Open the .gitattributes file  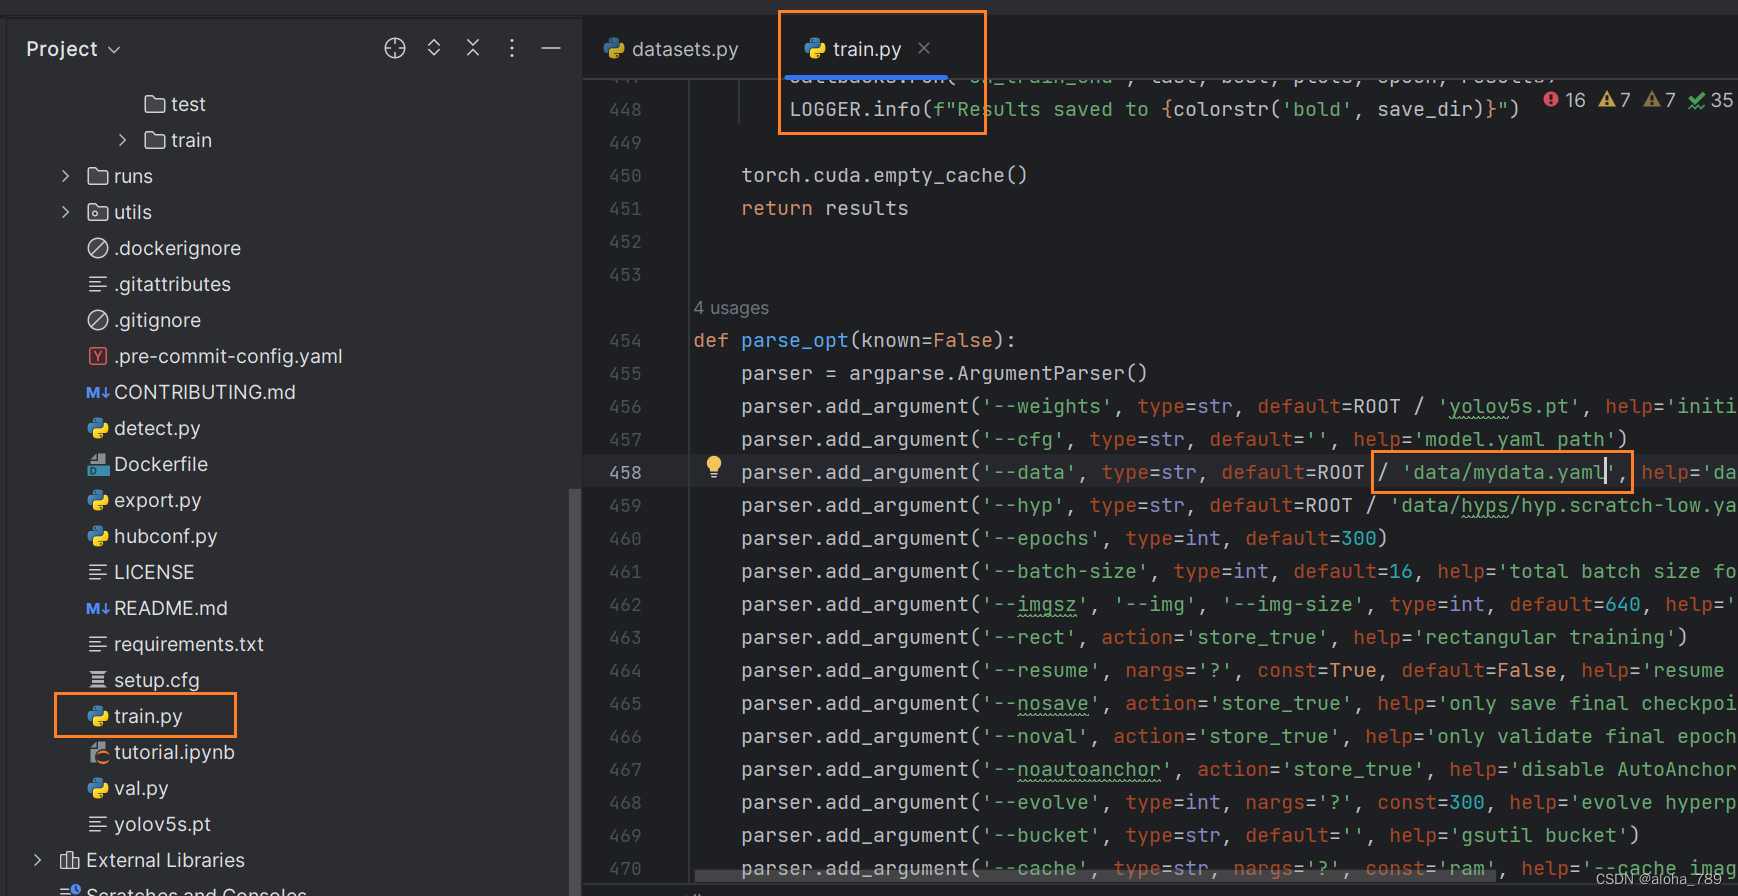(159, 284)
